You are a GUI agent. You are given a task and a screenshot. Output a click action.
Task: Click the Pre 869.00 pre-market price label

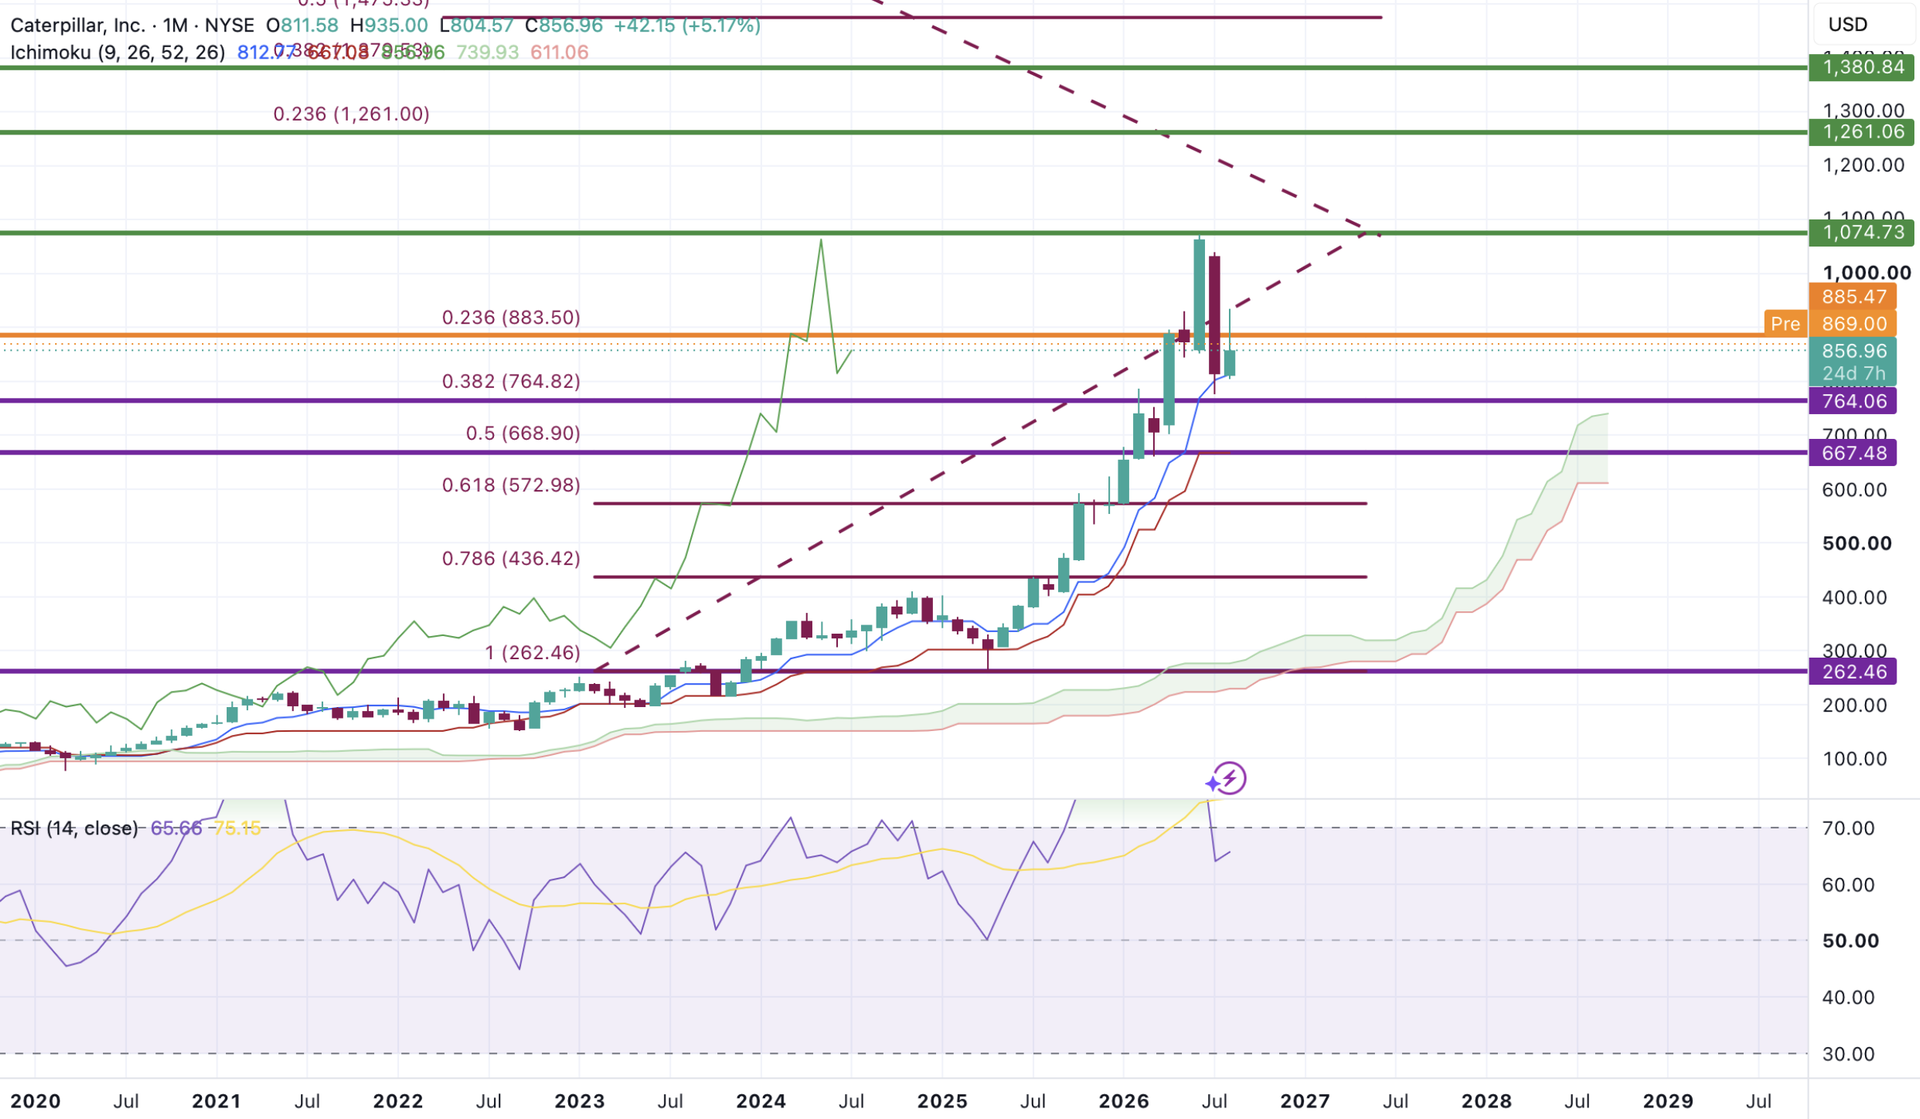[1830, 323]
